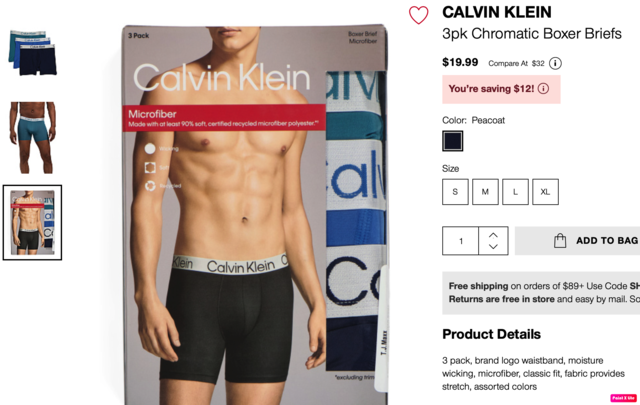Pick size XL
The image size is (640, 405).
[545, 191]
